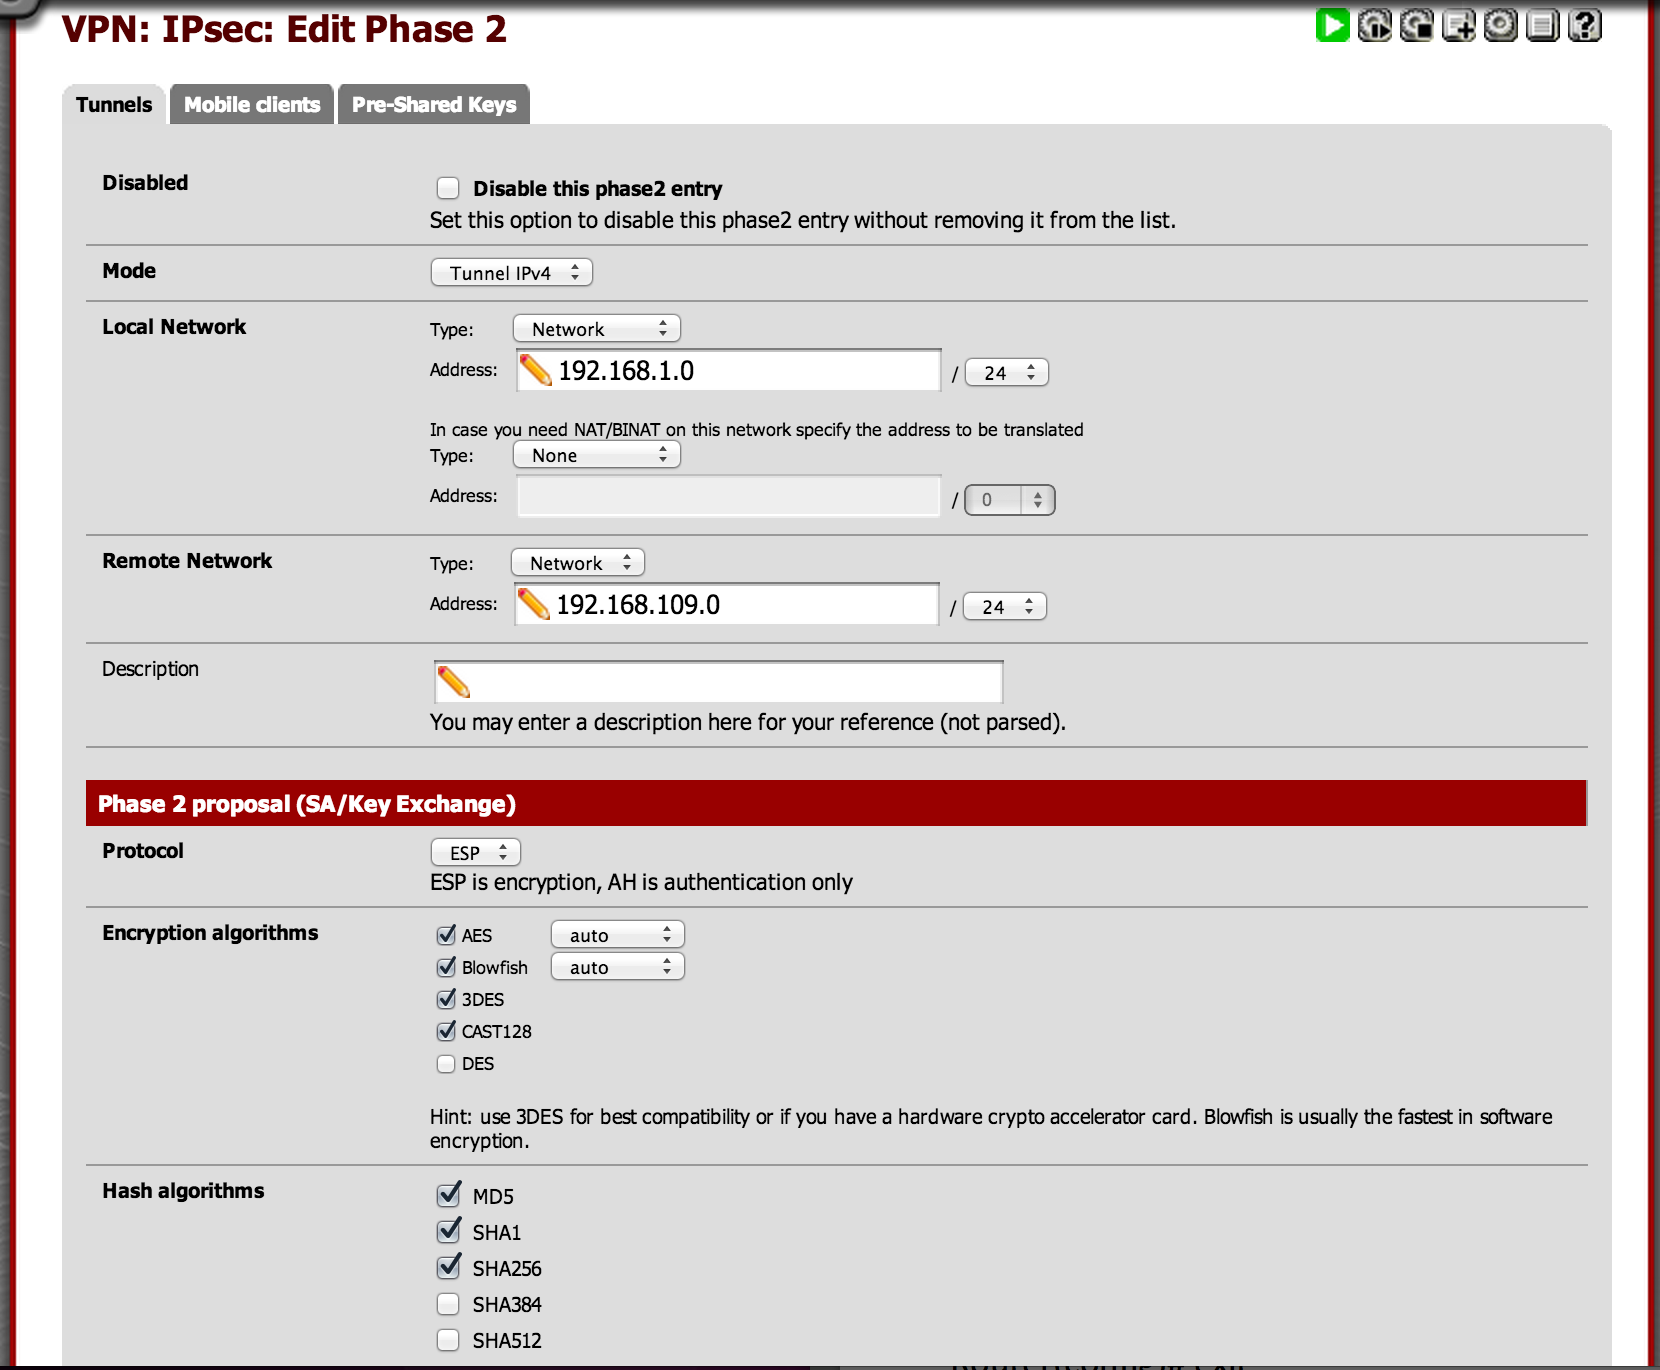Click the page with plus sign icon

[1459, 25]
